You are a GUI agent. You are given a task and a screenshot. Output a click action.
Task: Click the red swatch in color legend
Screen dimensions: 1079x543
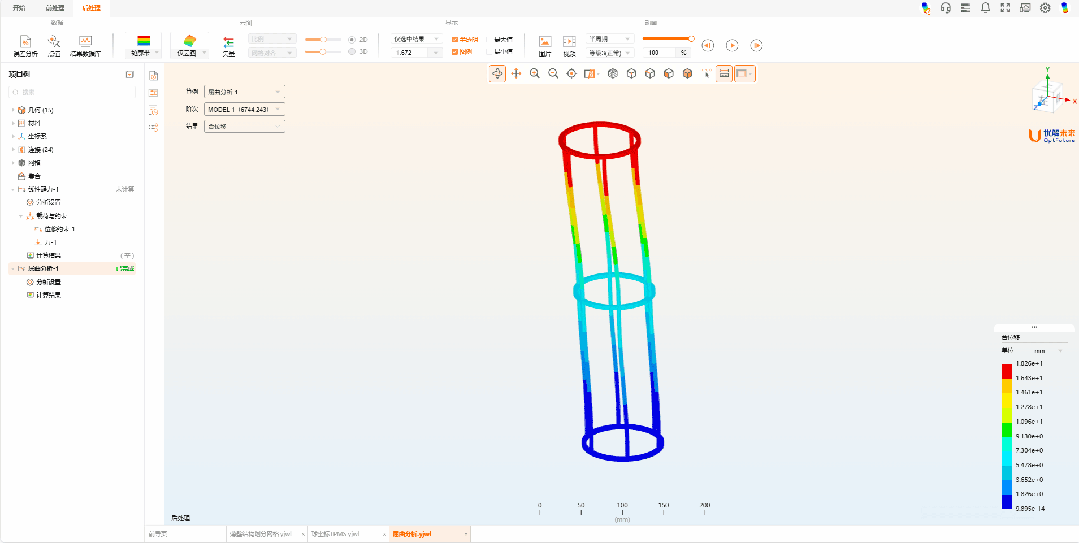tap(1006, 370)
